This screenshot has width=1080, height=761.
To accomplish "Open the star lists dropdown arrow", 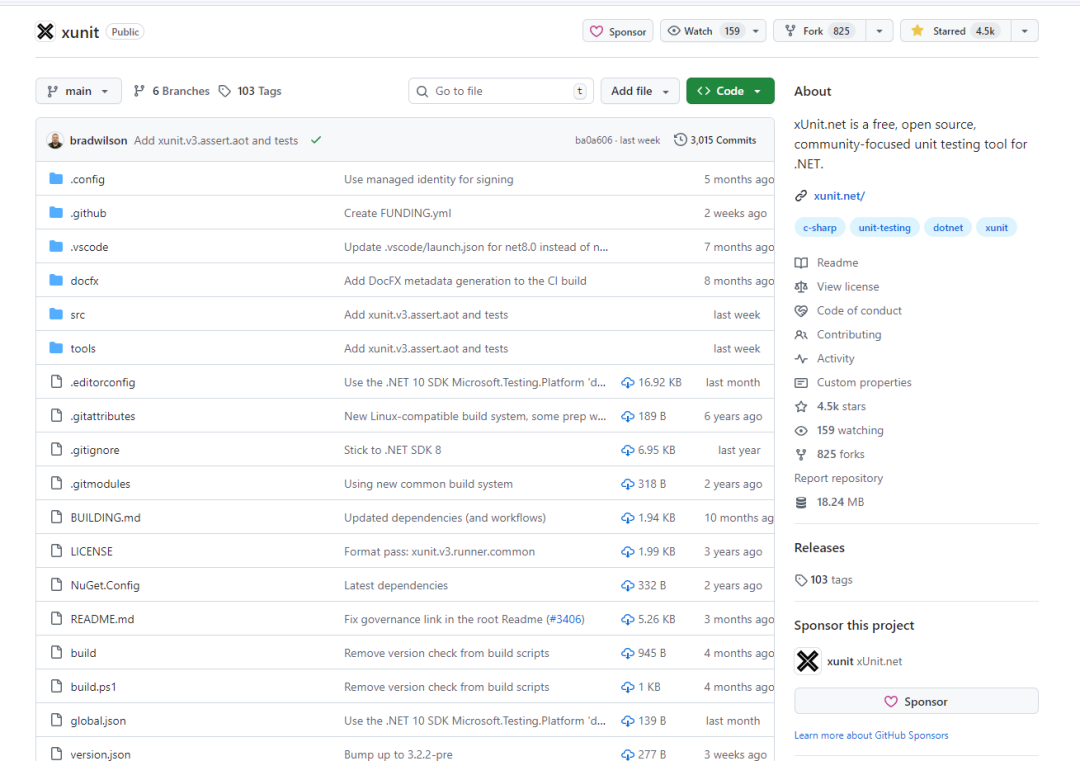I will point(1025,31).
